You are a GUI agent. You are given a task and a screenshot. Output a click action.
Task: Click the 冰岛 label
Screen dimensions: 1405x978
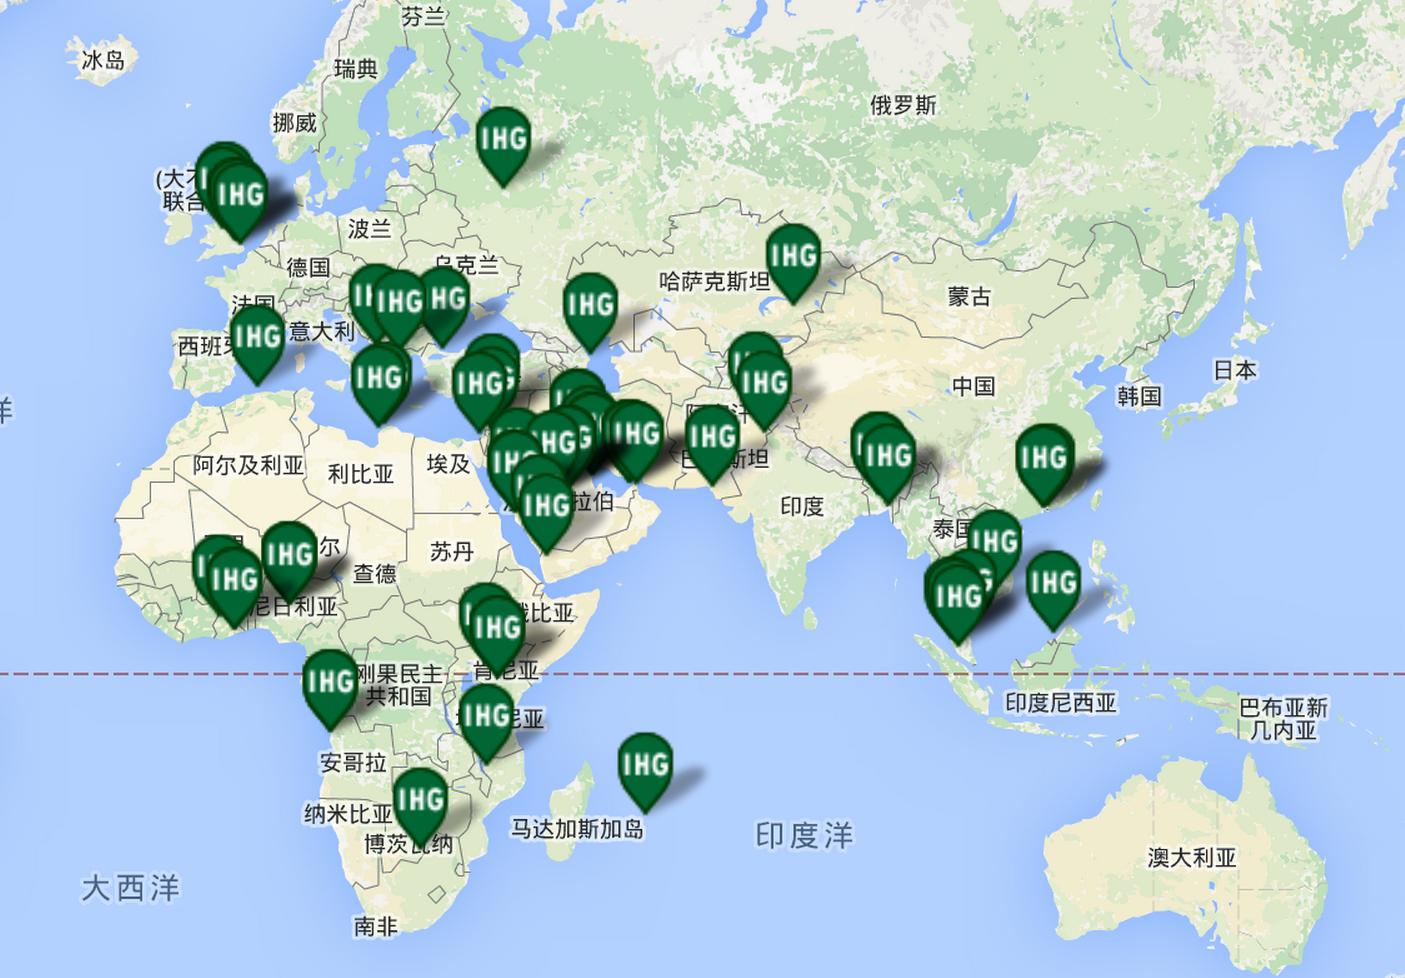103,61
